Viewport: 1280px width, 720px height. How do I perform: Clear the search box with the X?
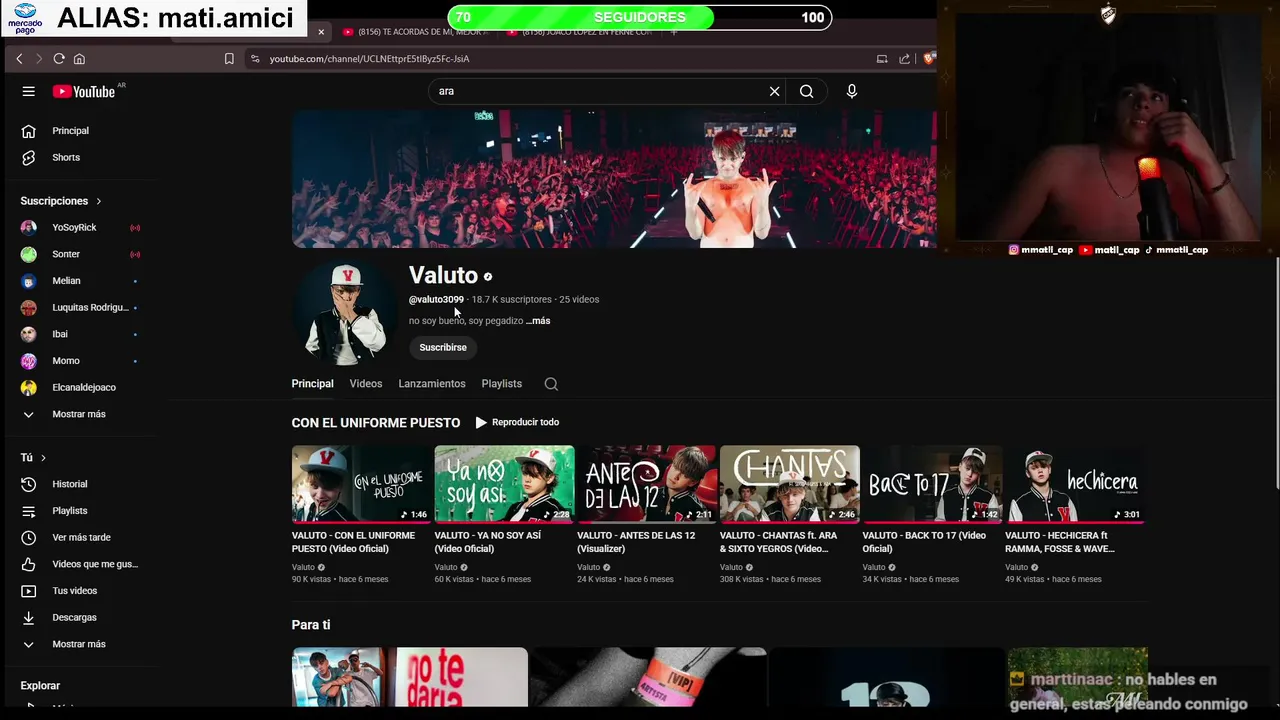point(774,91)
